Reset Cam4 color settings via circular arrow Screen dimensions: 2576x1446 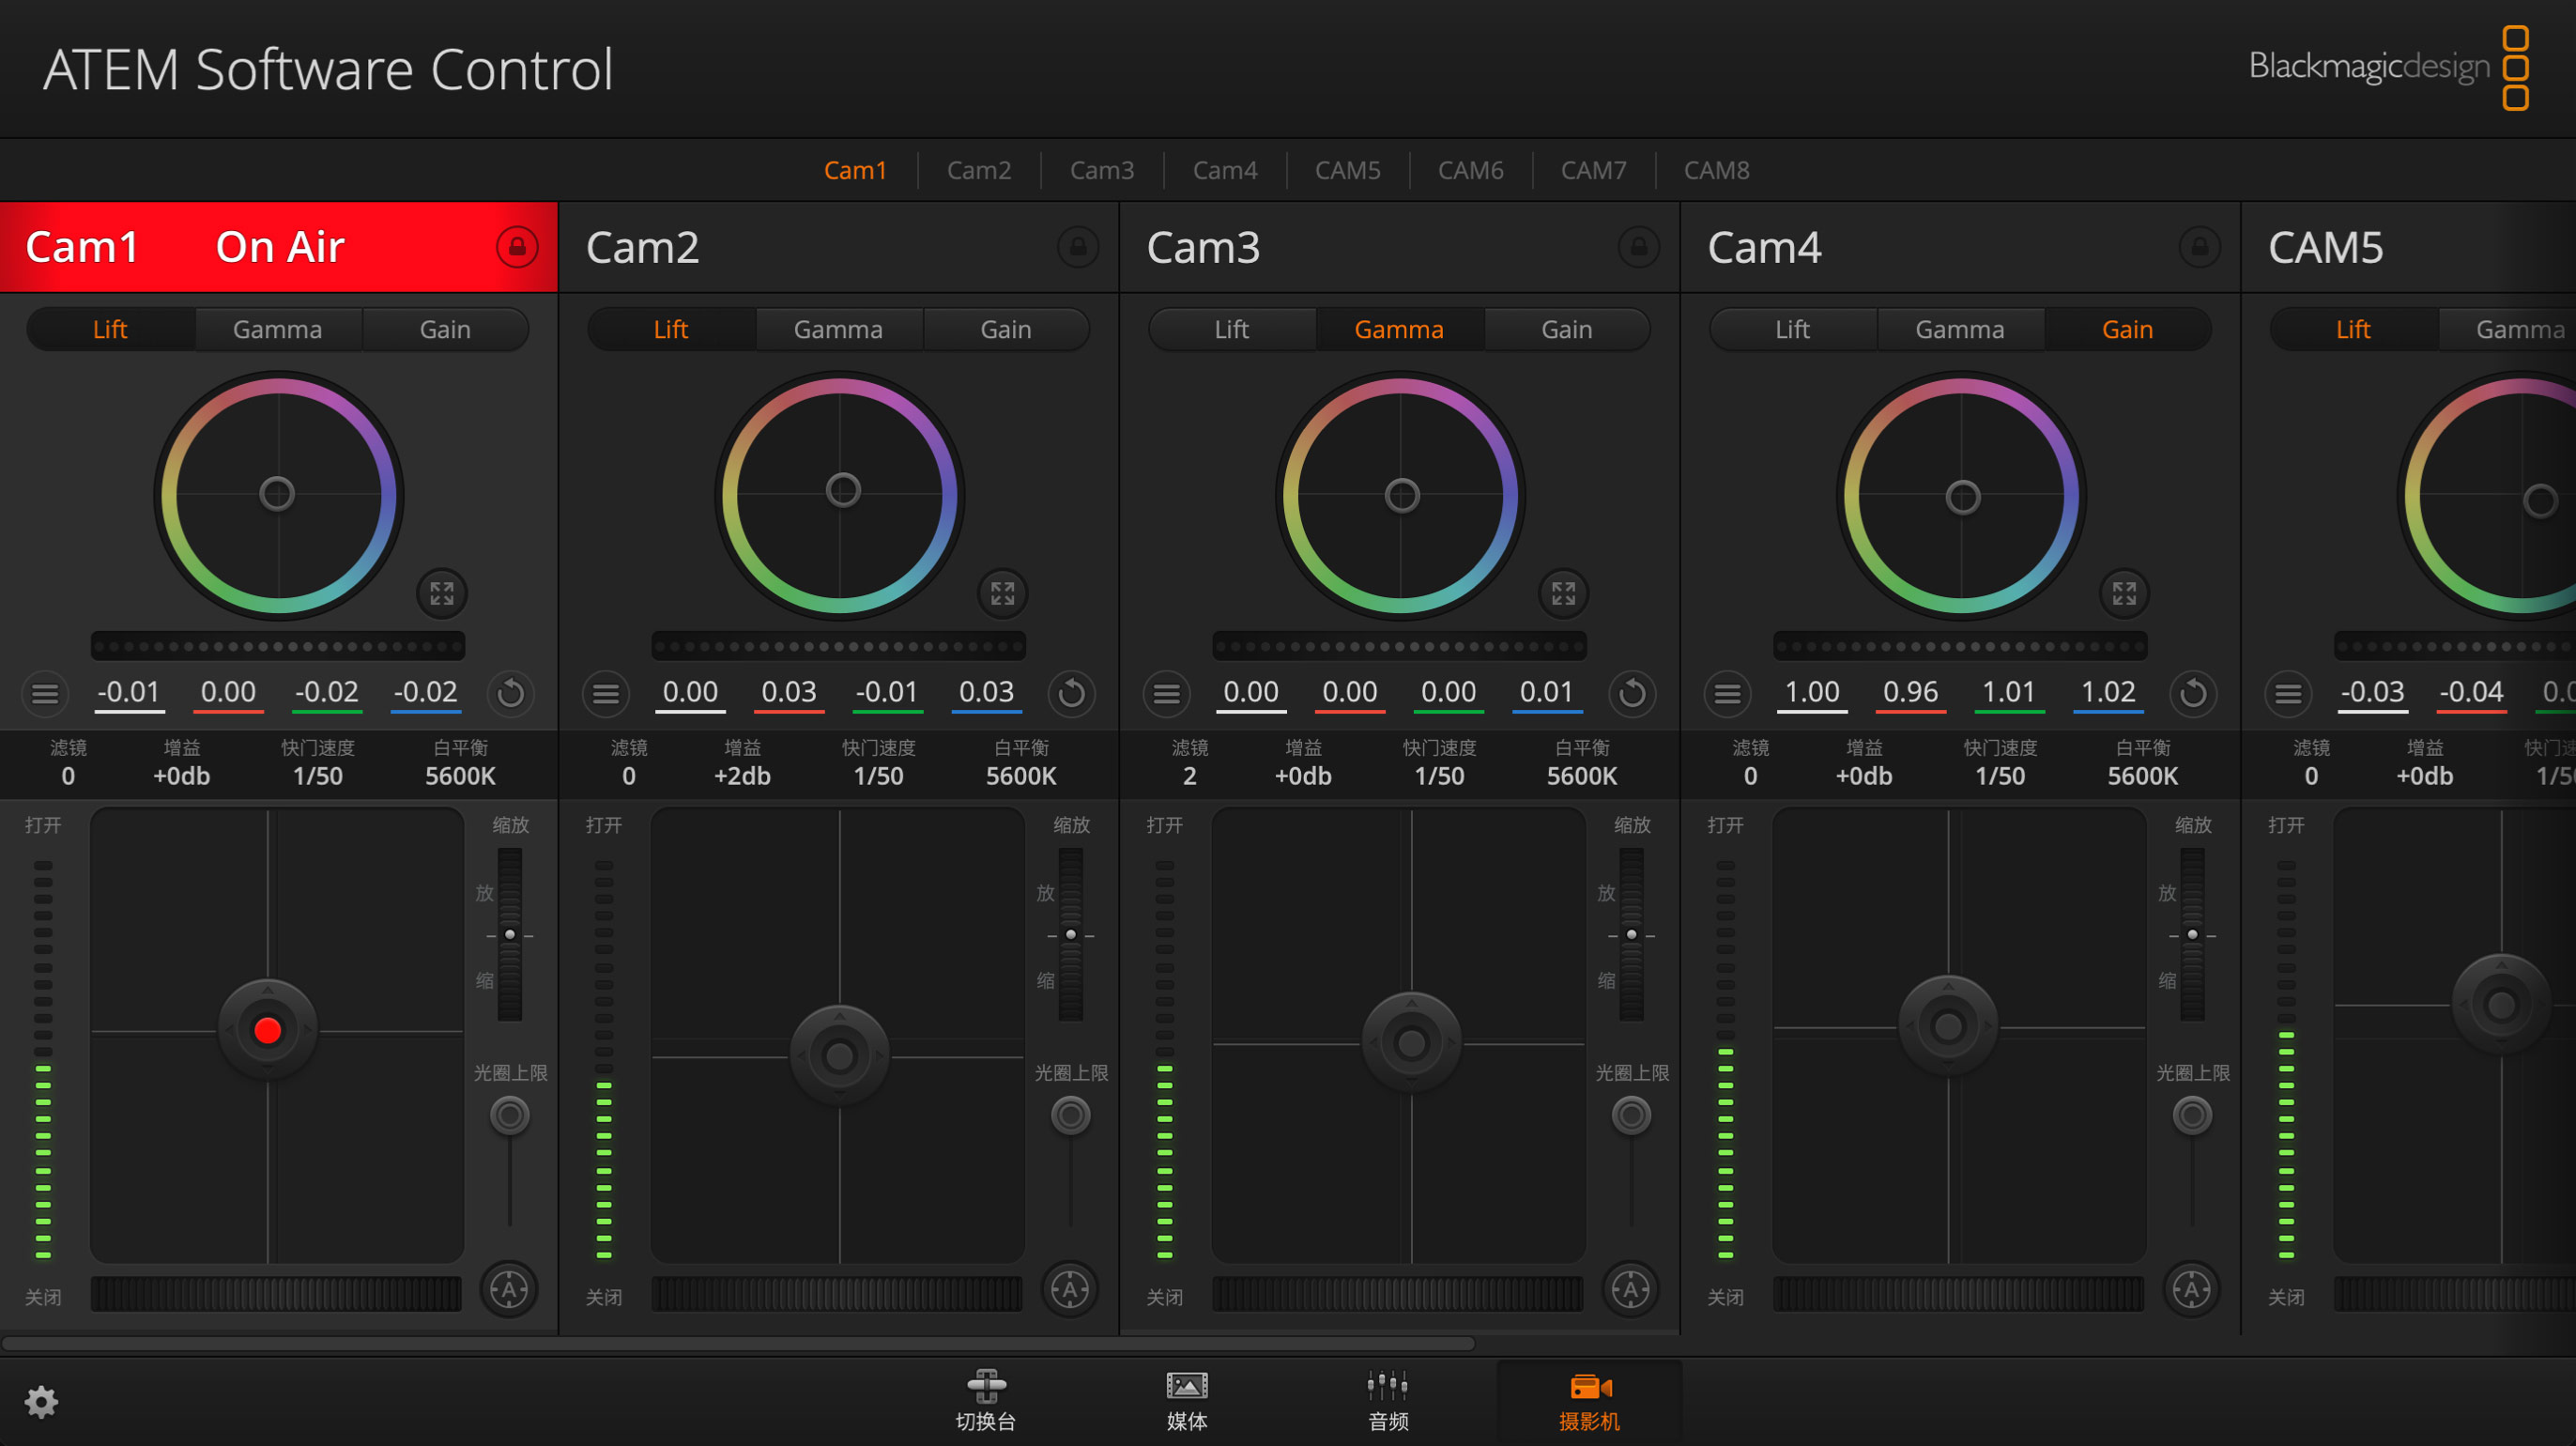[2194, 693]
